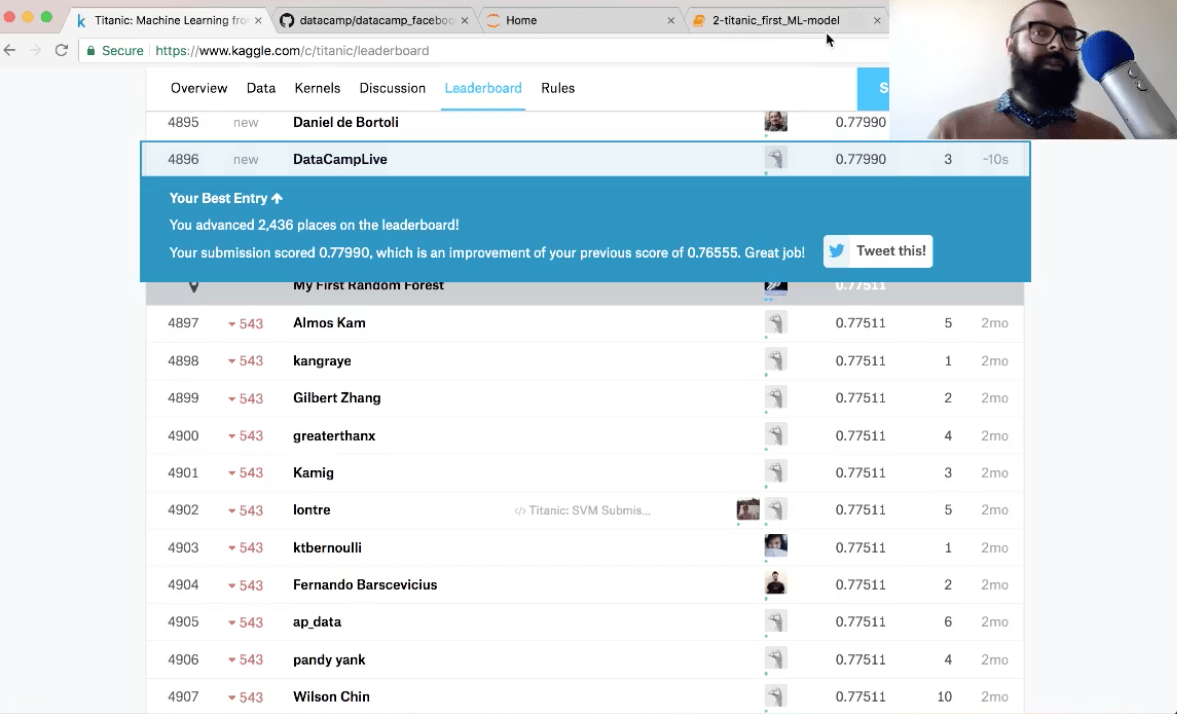This screenshot has height=714, width=1177.
Task: Open the Rules section
Action: [x=558, y=88]
